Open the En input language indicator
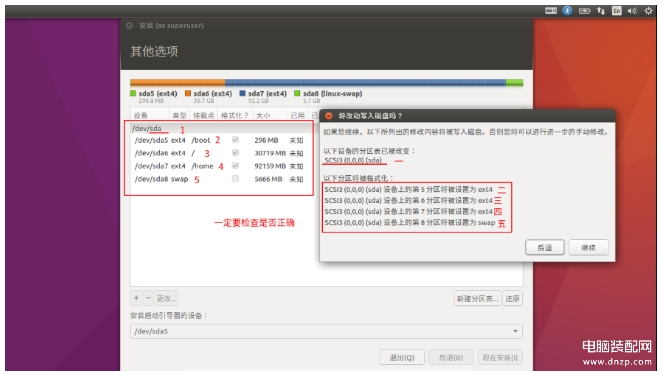This screenshot has height=375, width=662. (616, 11)
